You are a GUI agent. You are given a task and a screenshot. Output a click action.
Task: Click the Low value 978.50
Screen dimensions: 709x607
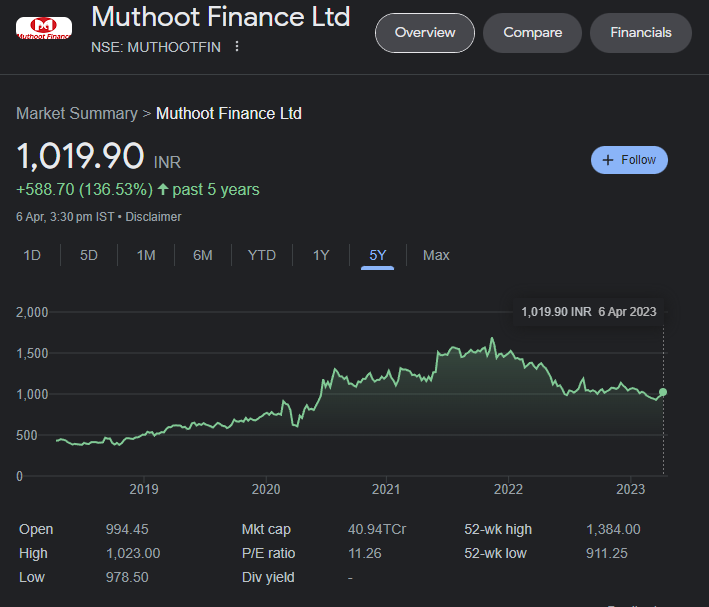point(127,577)
